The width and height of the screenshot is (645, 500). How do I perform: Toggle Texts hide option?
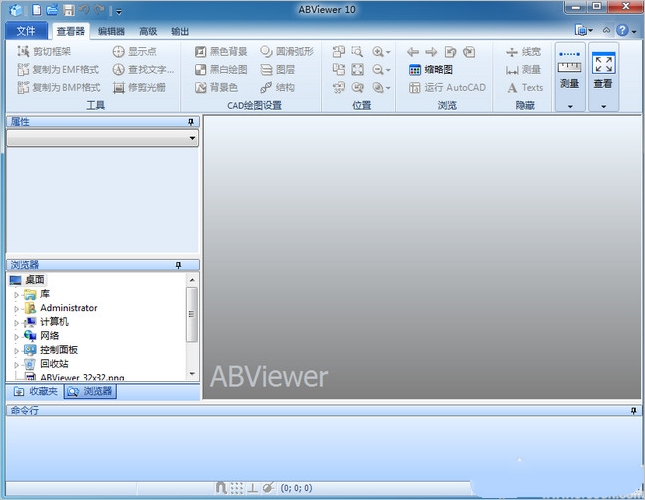click(525, 87)
